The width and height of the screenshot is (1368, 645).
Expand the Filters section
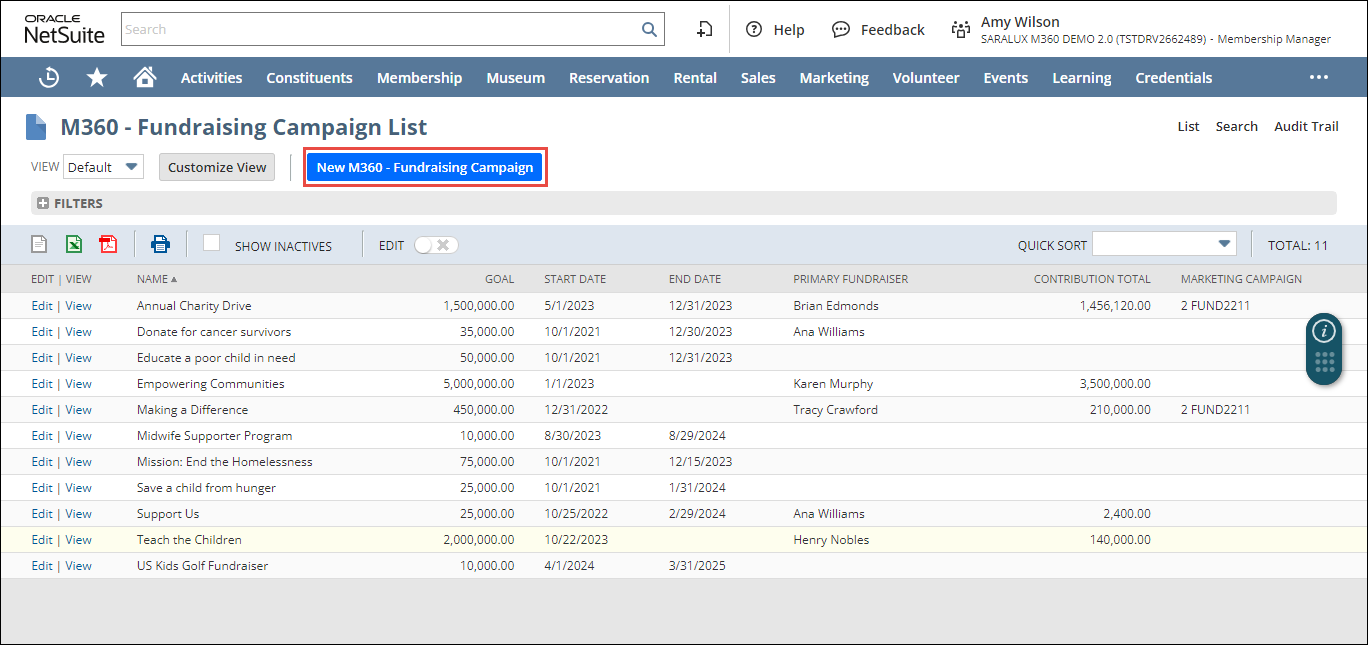(x=43, y=203)
